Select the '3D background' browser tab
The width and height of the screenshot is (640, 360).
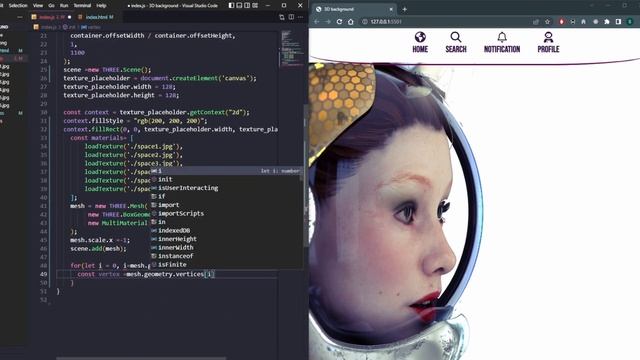click(354, 9)
